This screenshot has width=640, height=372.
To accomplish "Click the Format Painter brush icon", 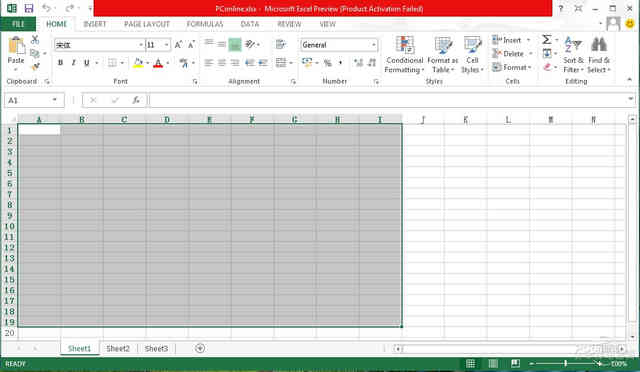I will pos(35,66).
